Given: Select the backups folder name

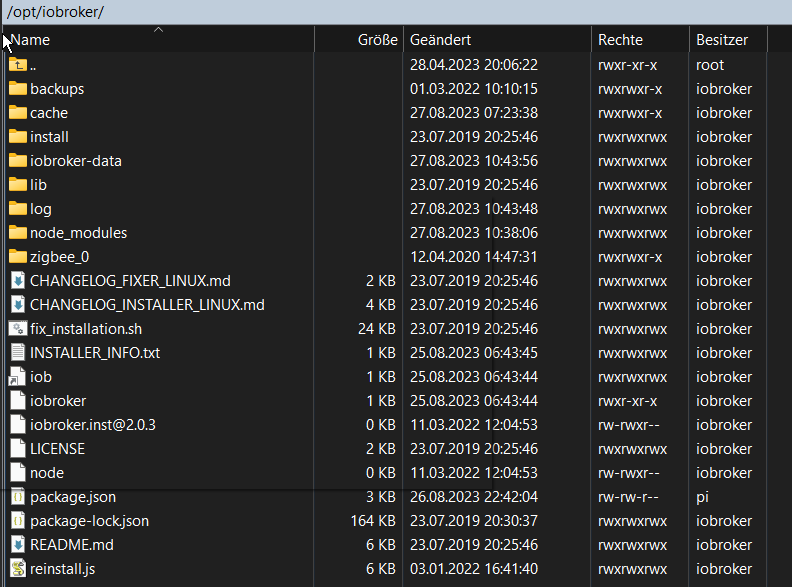Looking at the screenshot, I should (x=57, y=89).
